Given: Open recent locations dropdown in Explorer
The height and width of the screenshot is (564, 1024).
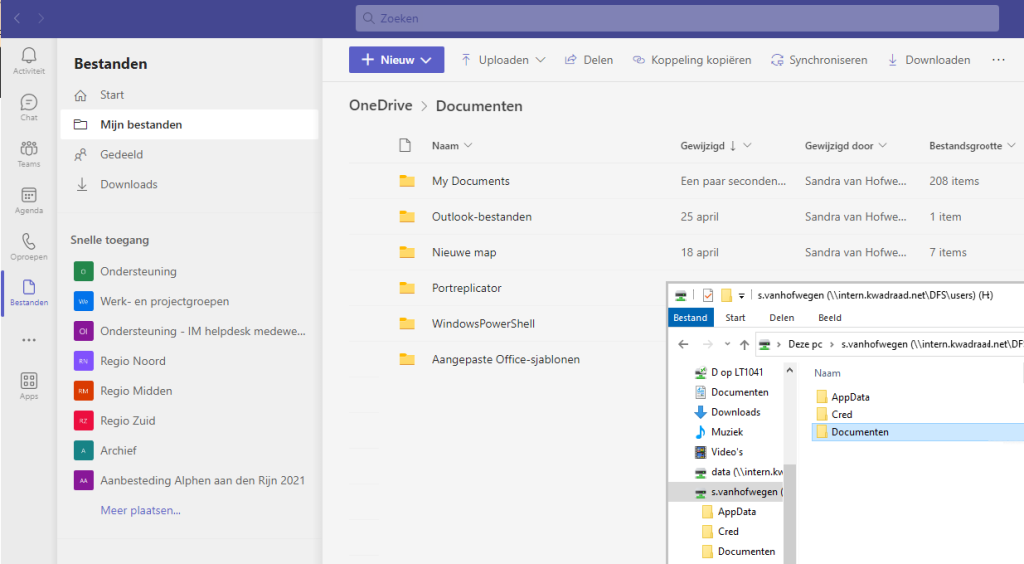Looking at the screenshot, I should coord(727,344).
